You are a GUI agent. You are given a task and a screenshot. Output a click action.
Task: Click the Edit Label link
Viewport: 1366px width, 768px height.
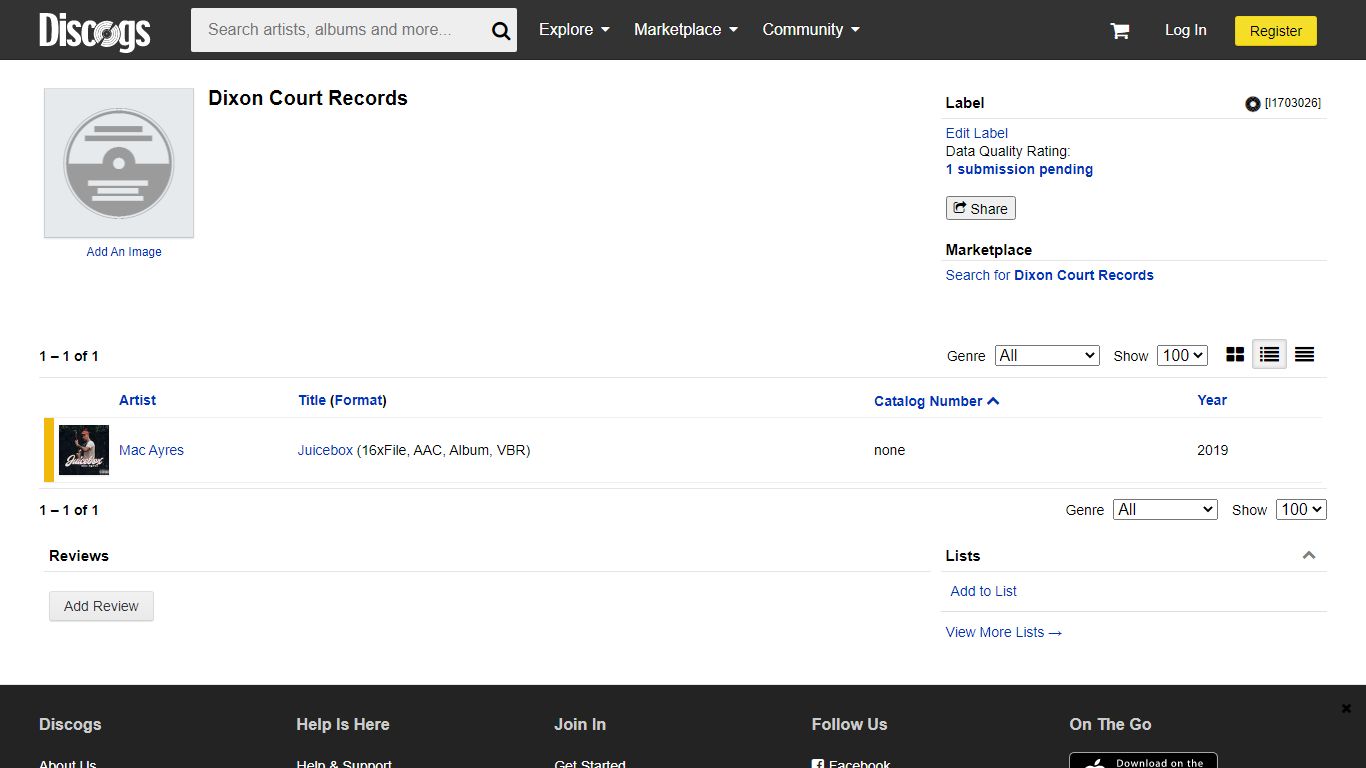pos(976,133)
